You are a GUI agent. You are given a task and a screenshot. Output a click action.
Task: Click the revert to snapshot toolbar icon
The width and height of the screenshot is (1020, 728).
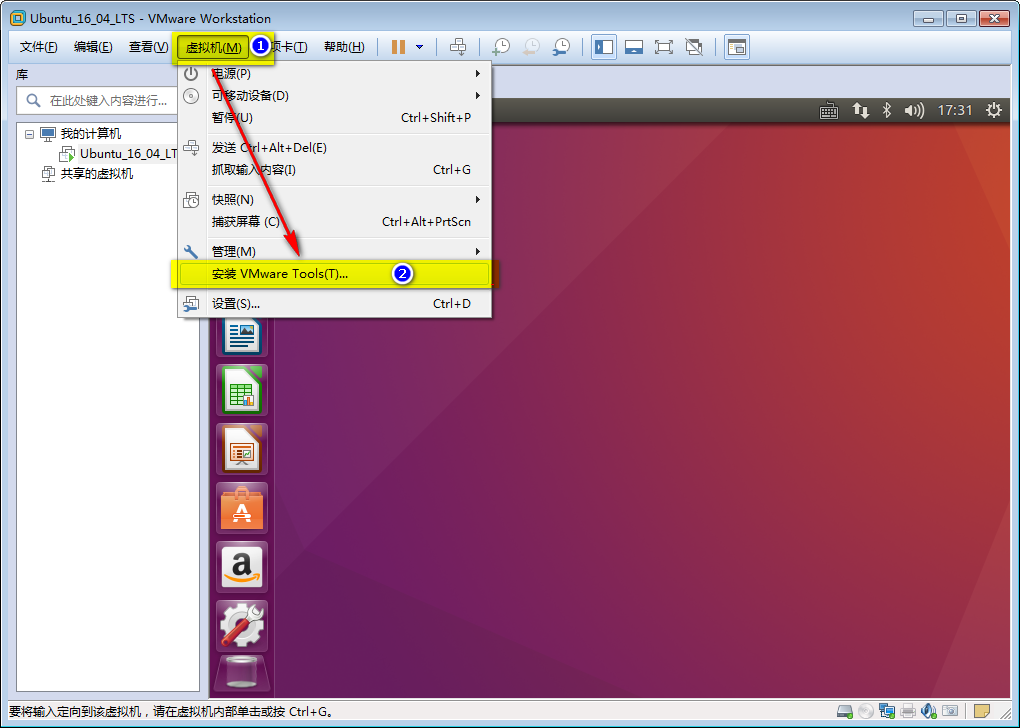531,47
